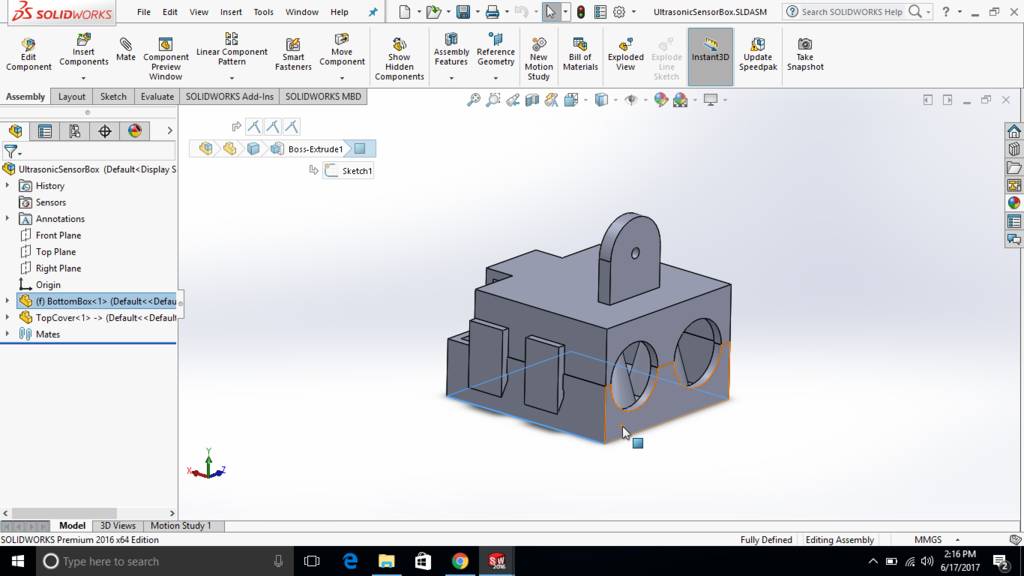Open the Edit Appearance color ball

click(660, 100)
